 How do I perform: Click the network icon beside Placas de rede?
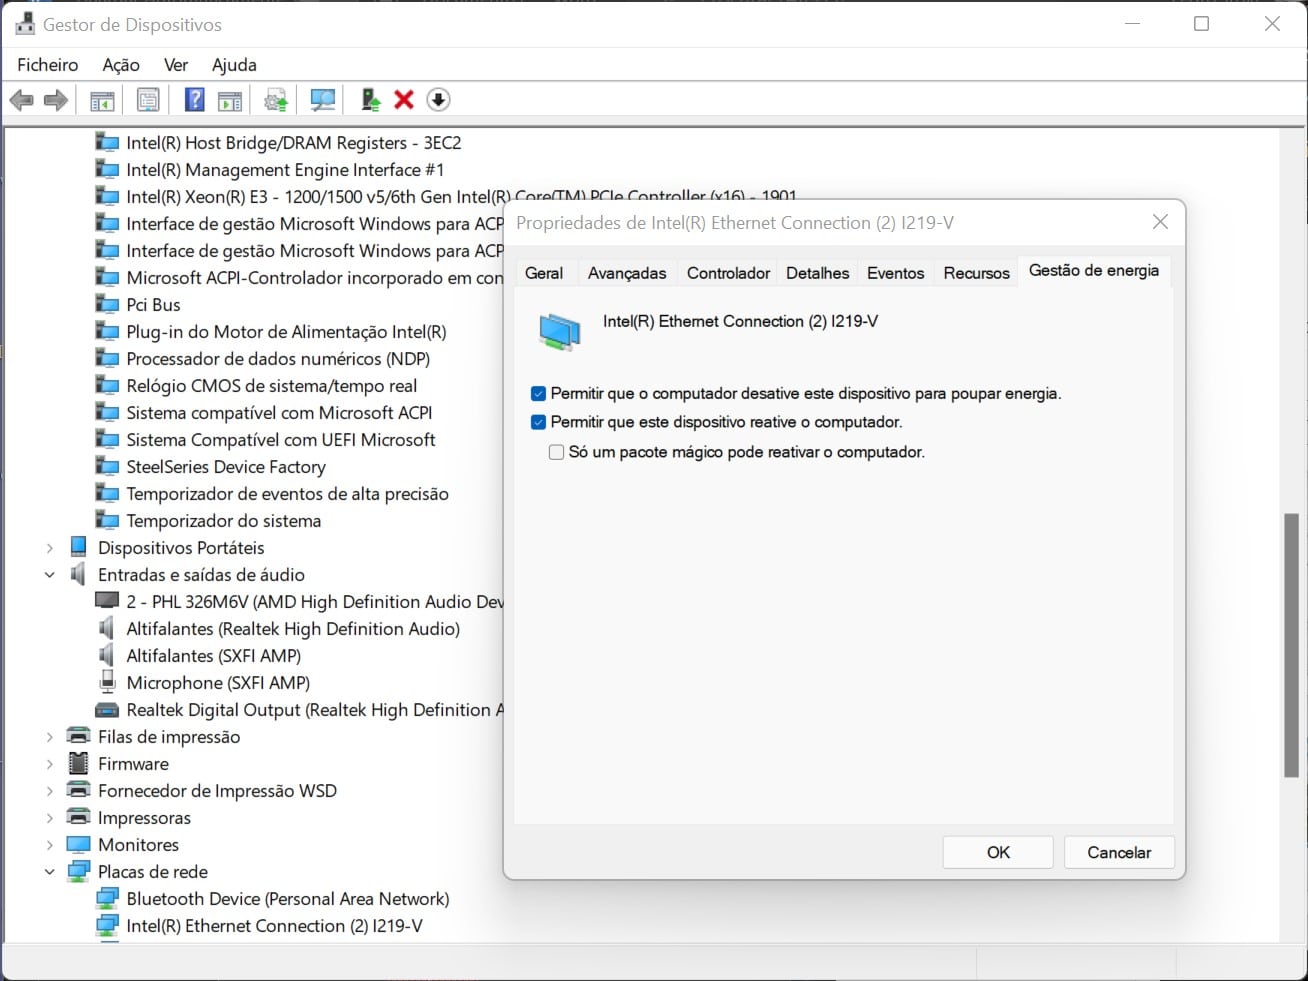pyautogui.click(x=78, y=871)
